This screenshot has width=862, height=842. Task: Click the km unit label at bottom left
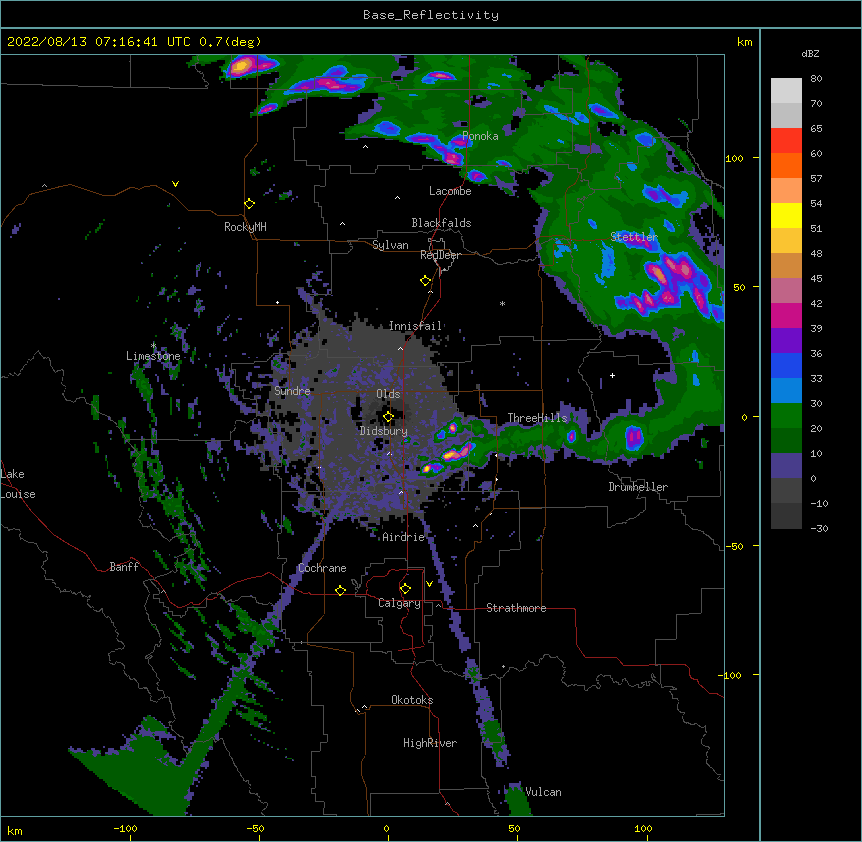point(15,830)
